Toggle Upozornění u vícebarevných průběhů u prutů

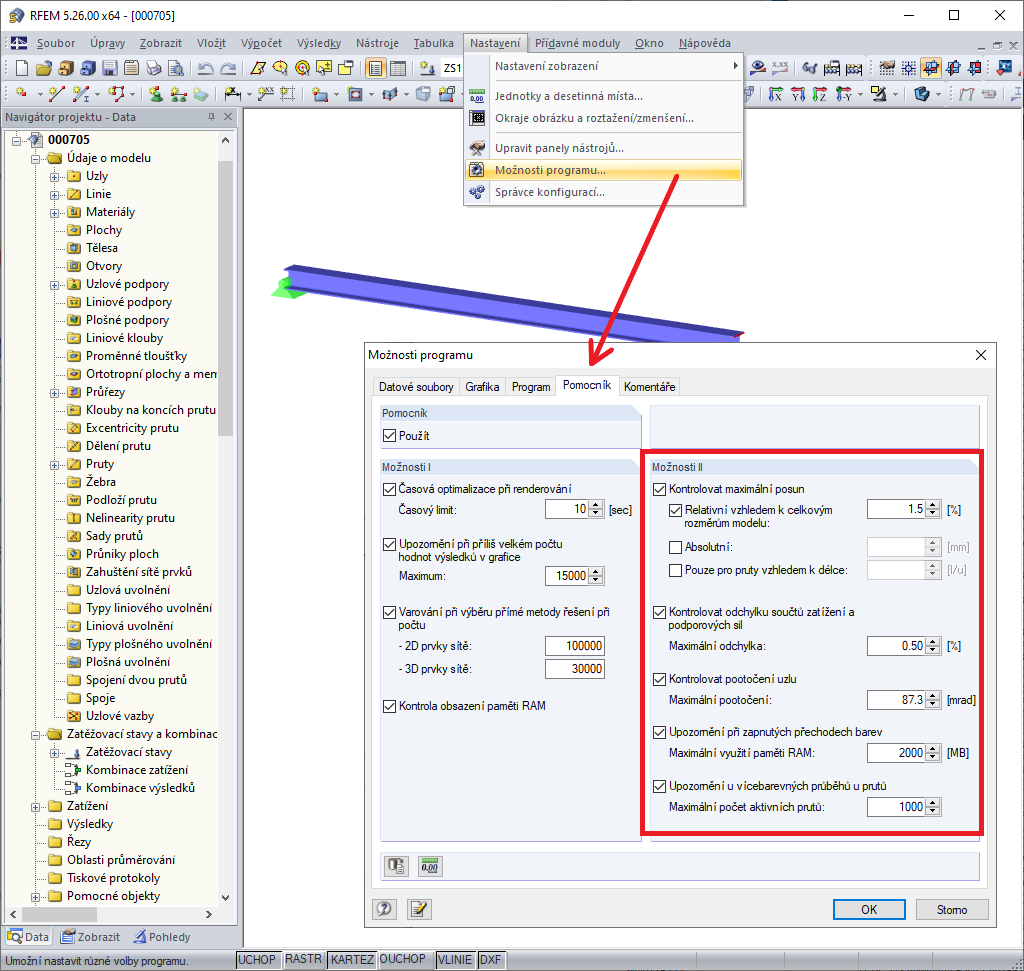coord(660,786)
